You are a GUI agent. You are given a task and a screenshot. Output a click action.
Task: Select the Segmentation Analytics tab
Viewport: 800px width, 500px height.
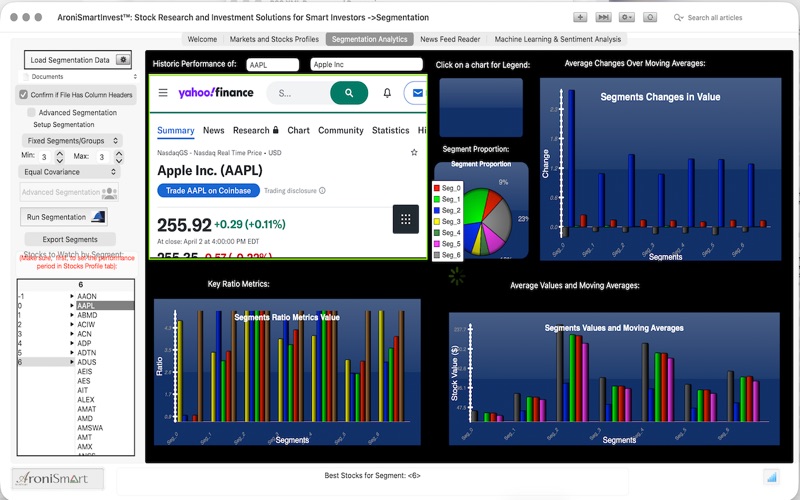point(369,39)
